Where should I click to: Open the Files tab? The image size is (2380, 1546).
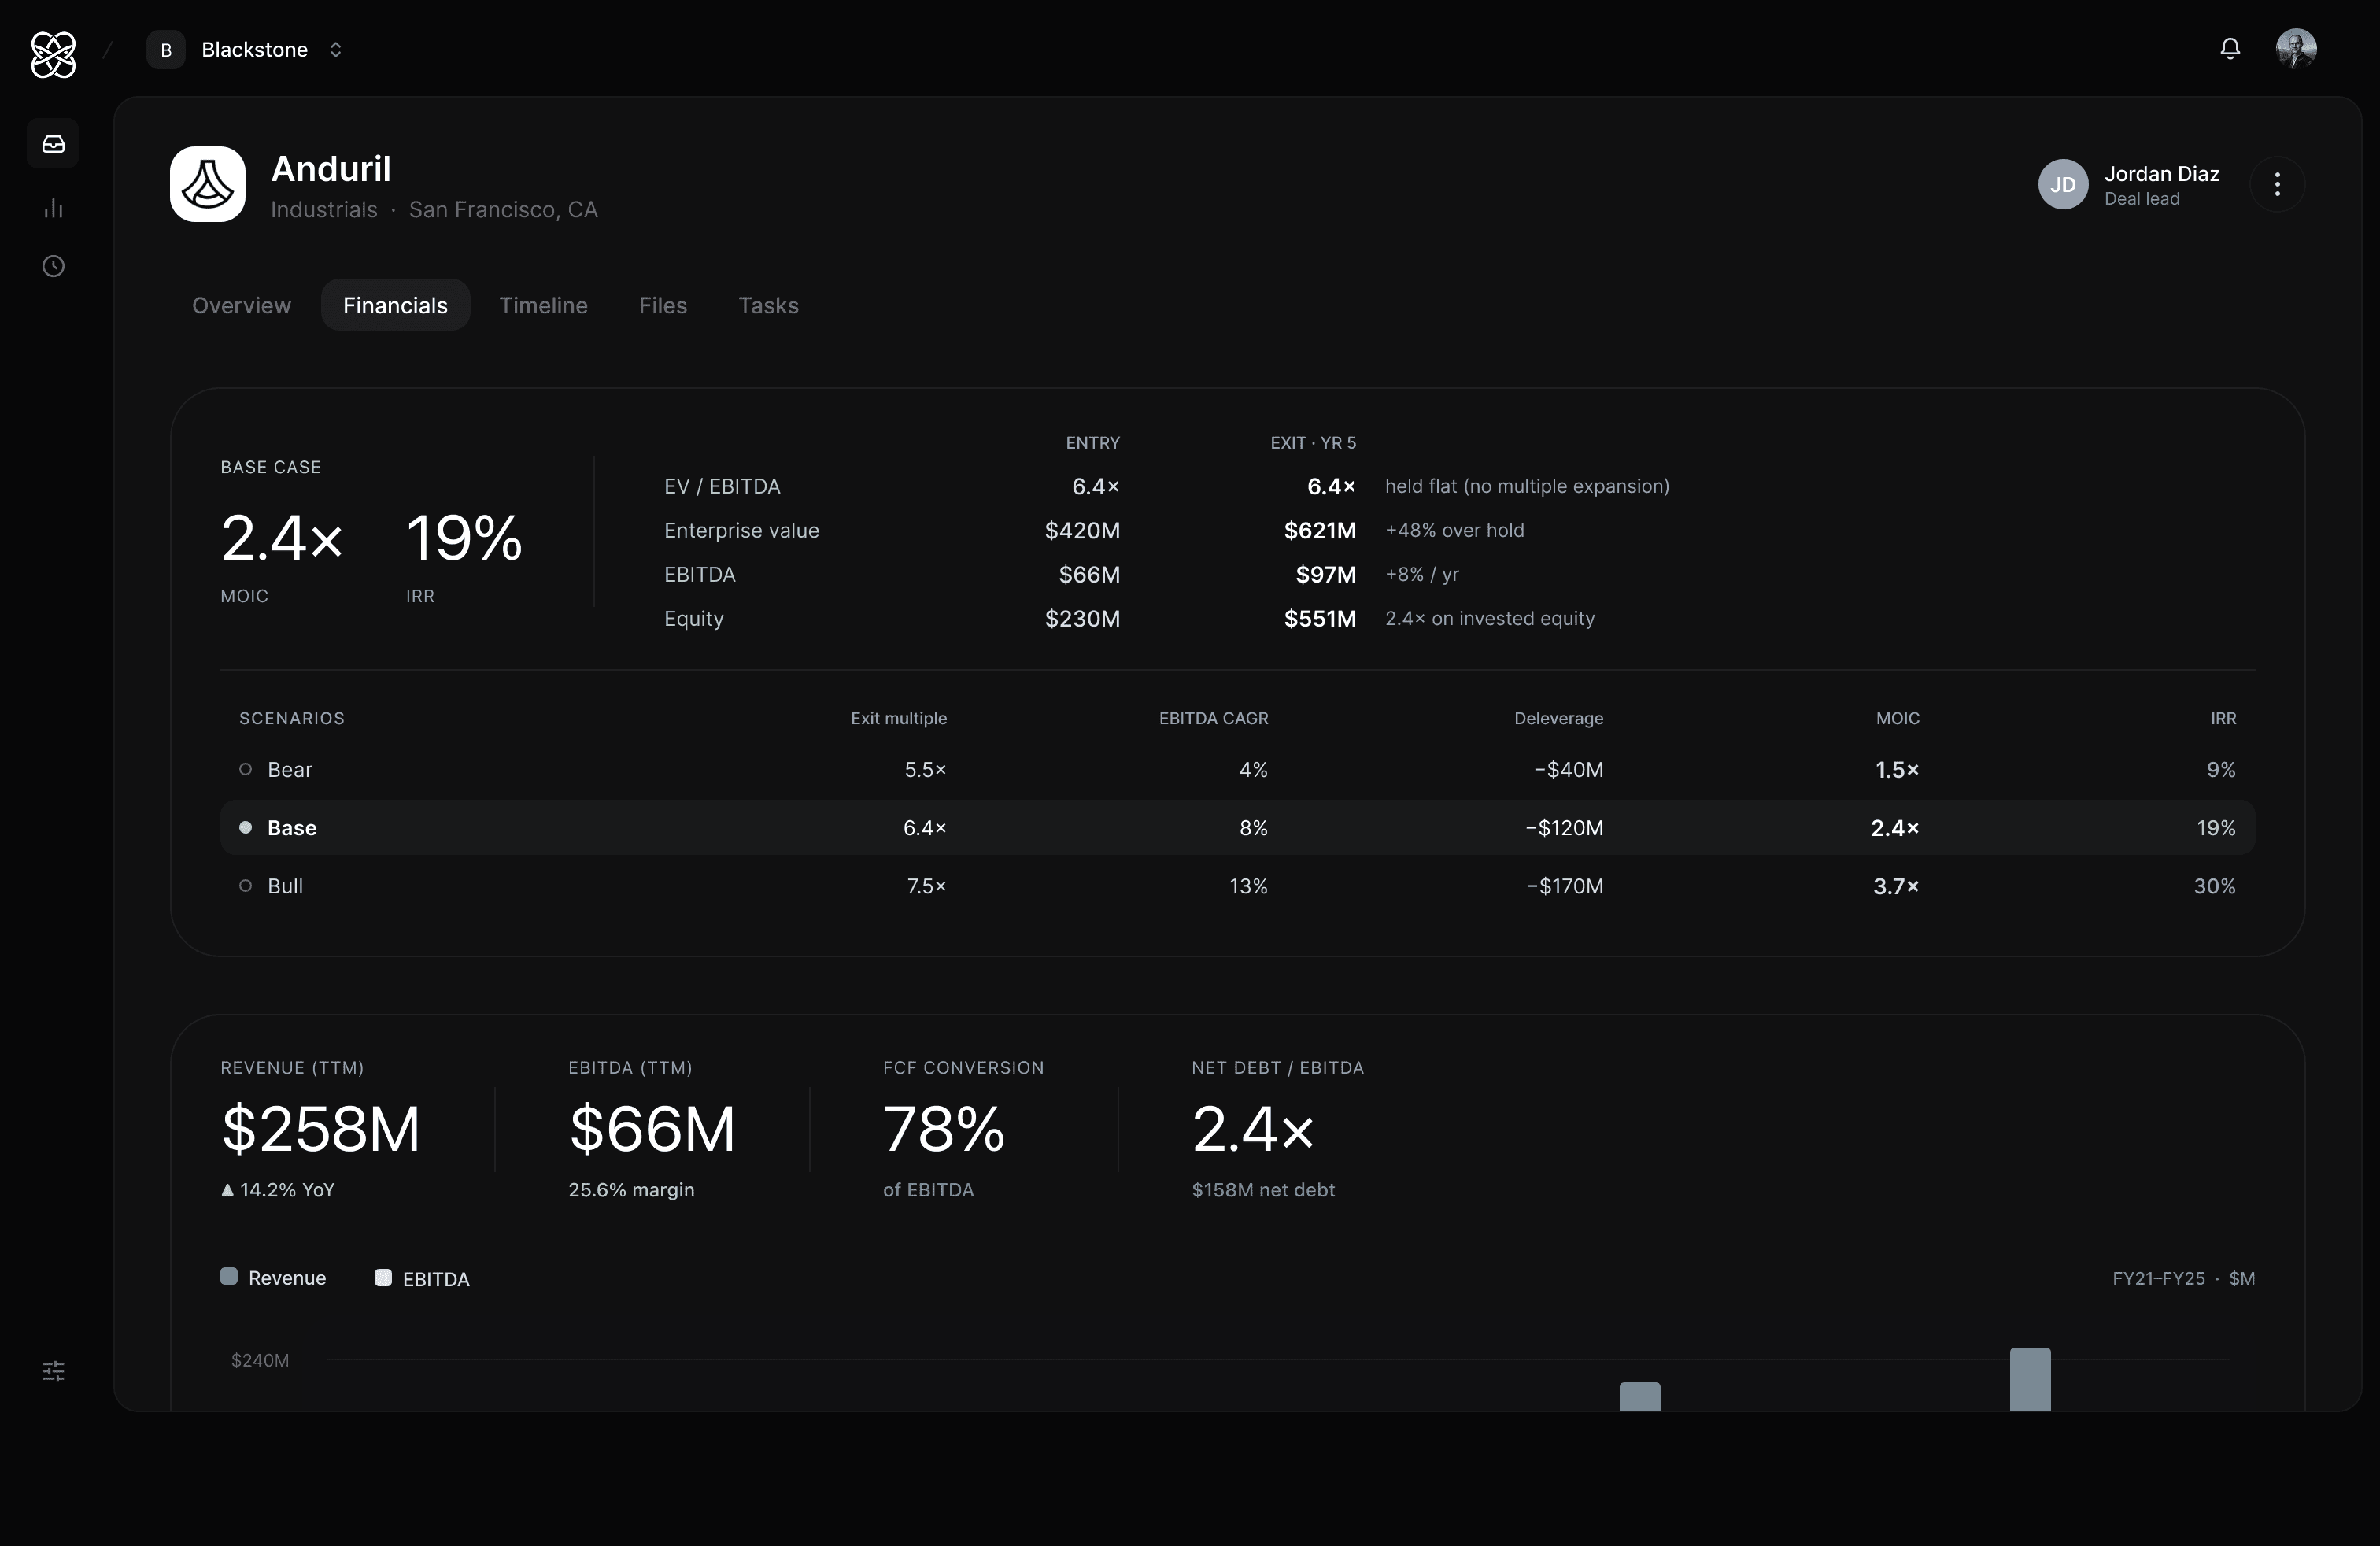pos(663,305)
